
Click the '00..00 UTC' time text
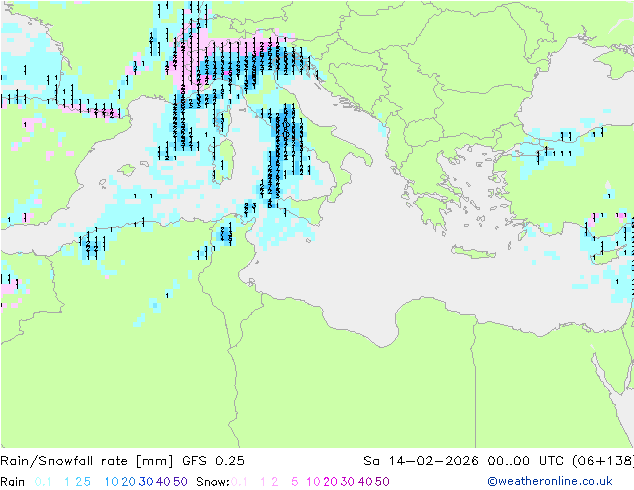525,461
